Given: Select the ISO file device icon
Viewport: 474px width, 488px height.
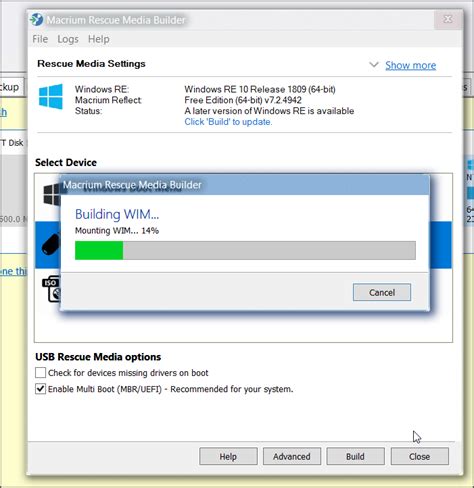Looking at the screenshot, I should (51, 289).
